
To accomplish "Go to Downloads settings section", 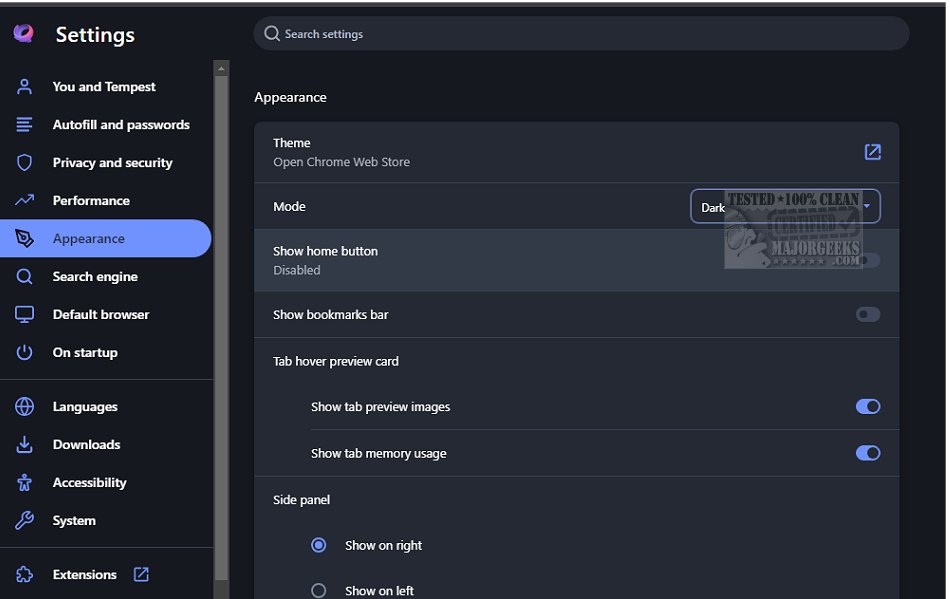I will 86,445.
